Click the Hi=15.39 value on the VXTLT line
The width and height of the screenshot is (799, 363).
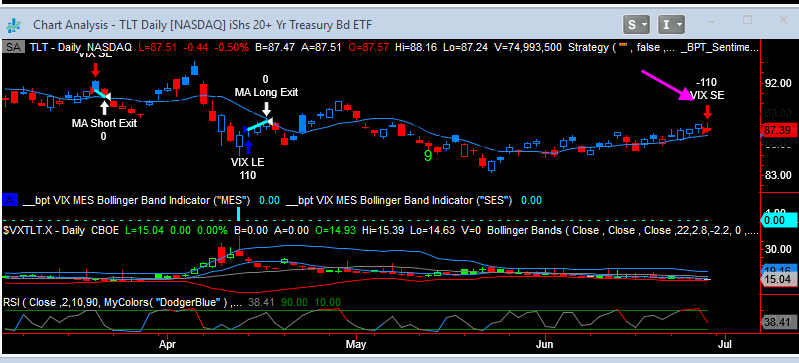[383, 230]
